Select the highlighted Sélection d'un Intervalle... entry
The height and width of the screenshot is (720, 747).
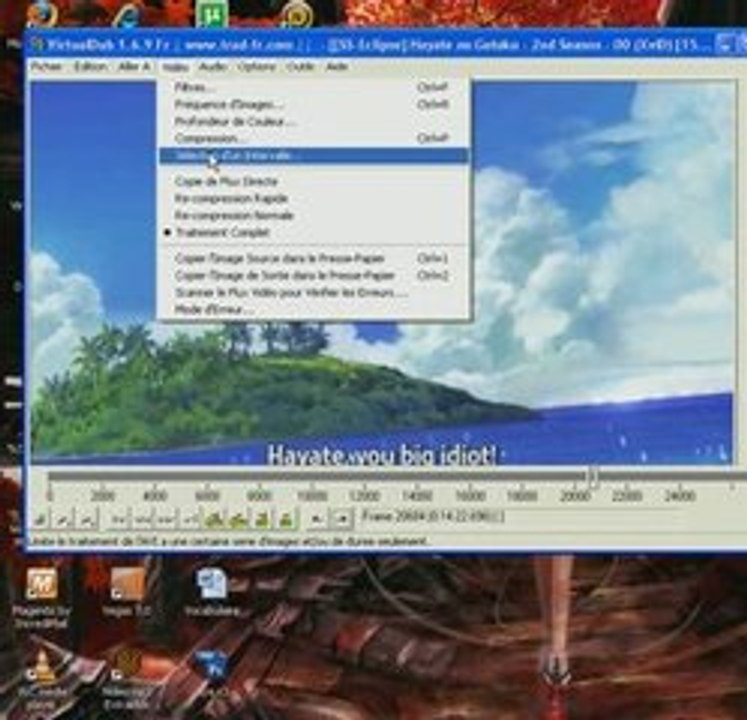tap(314, 156)
